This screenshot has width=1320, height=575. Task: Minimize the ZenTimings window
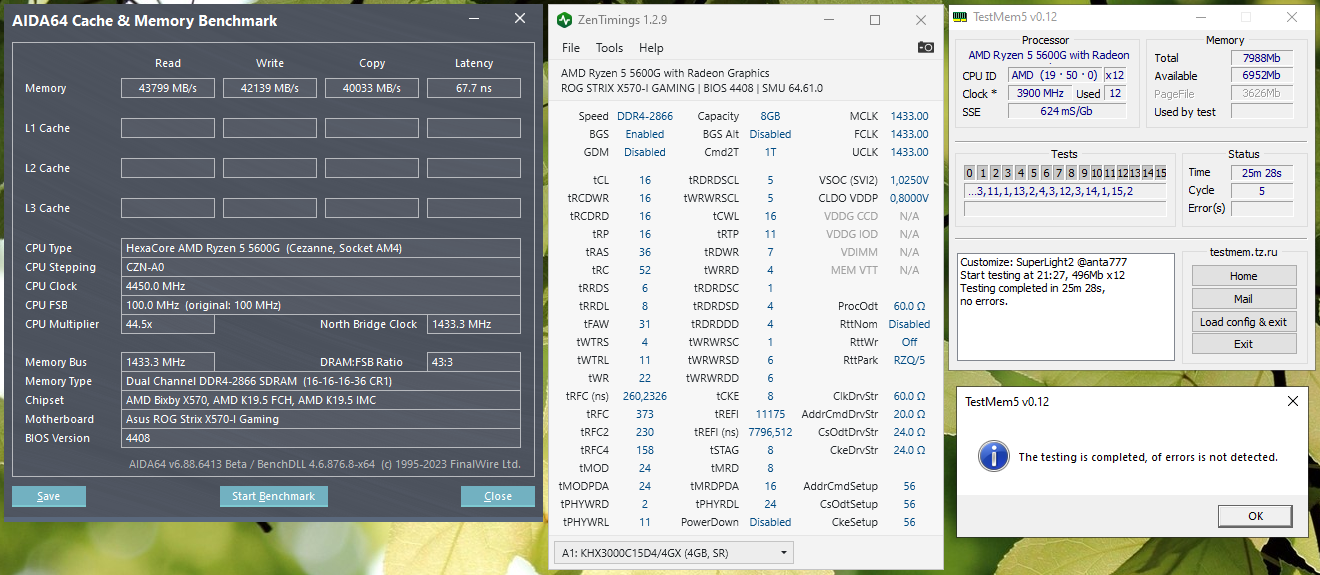coord(829,20)
